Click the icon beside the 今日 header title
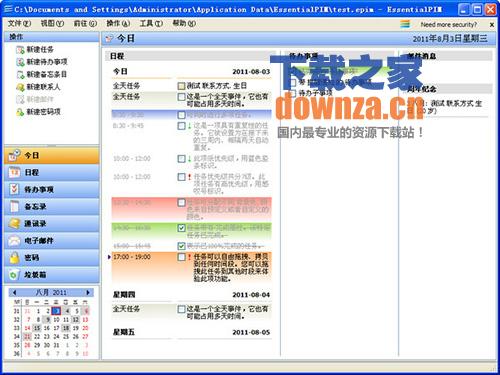 coord(109,39)
